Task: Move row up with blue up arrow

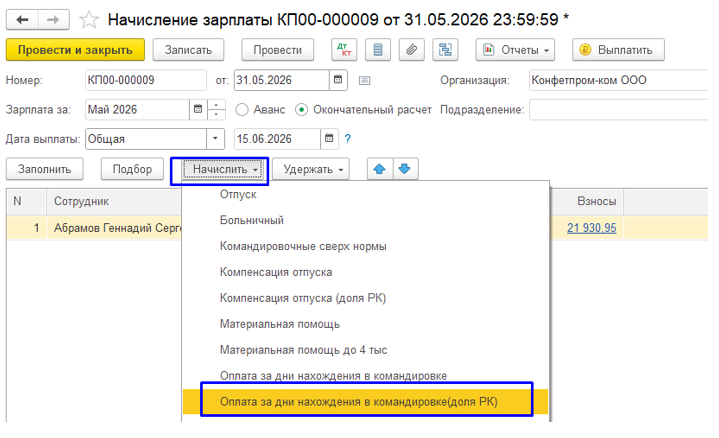Action: 380,169
